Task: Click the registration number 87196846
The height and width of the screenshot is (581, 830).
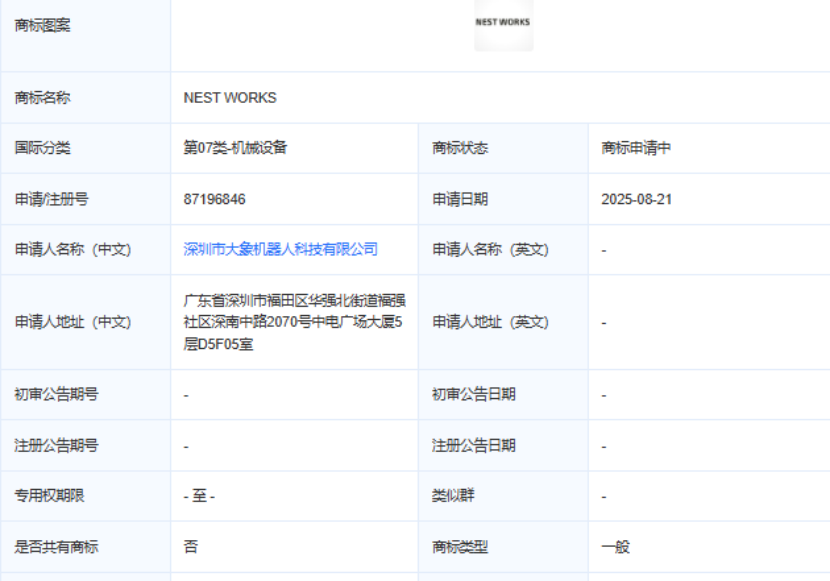Action: click(x=214, y=199)
